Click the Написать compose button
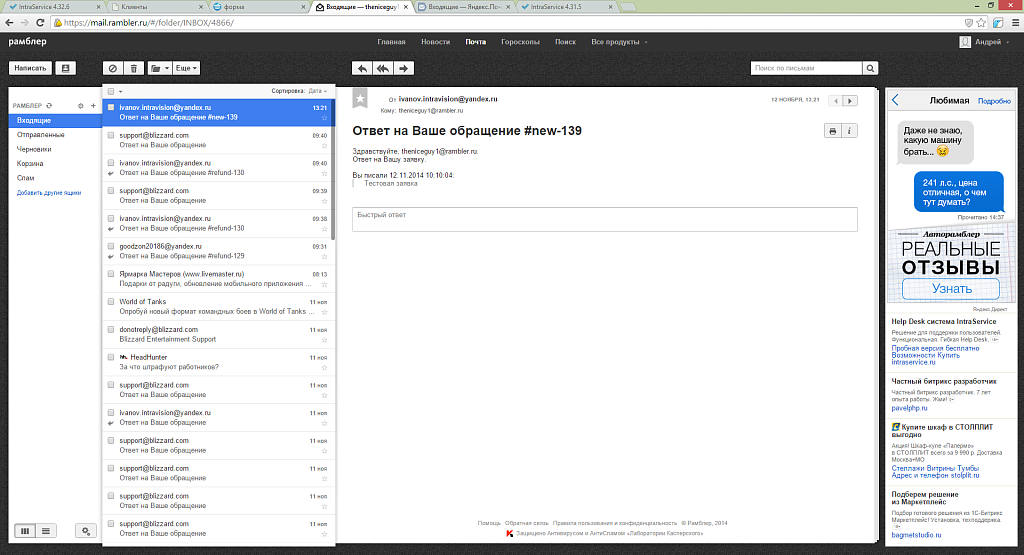1024x555 pixels. [x=30, y=68]
